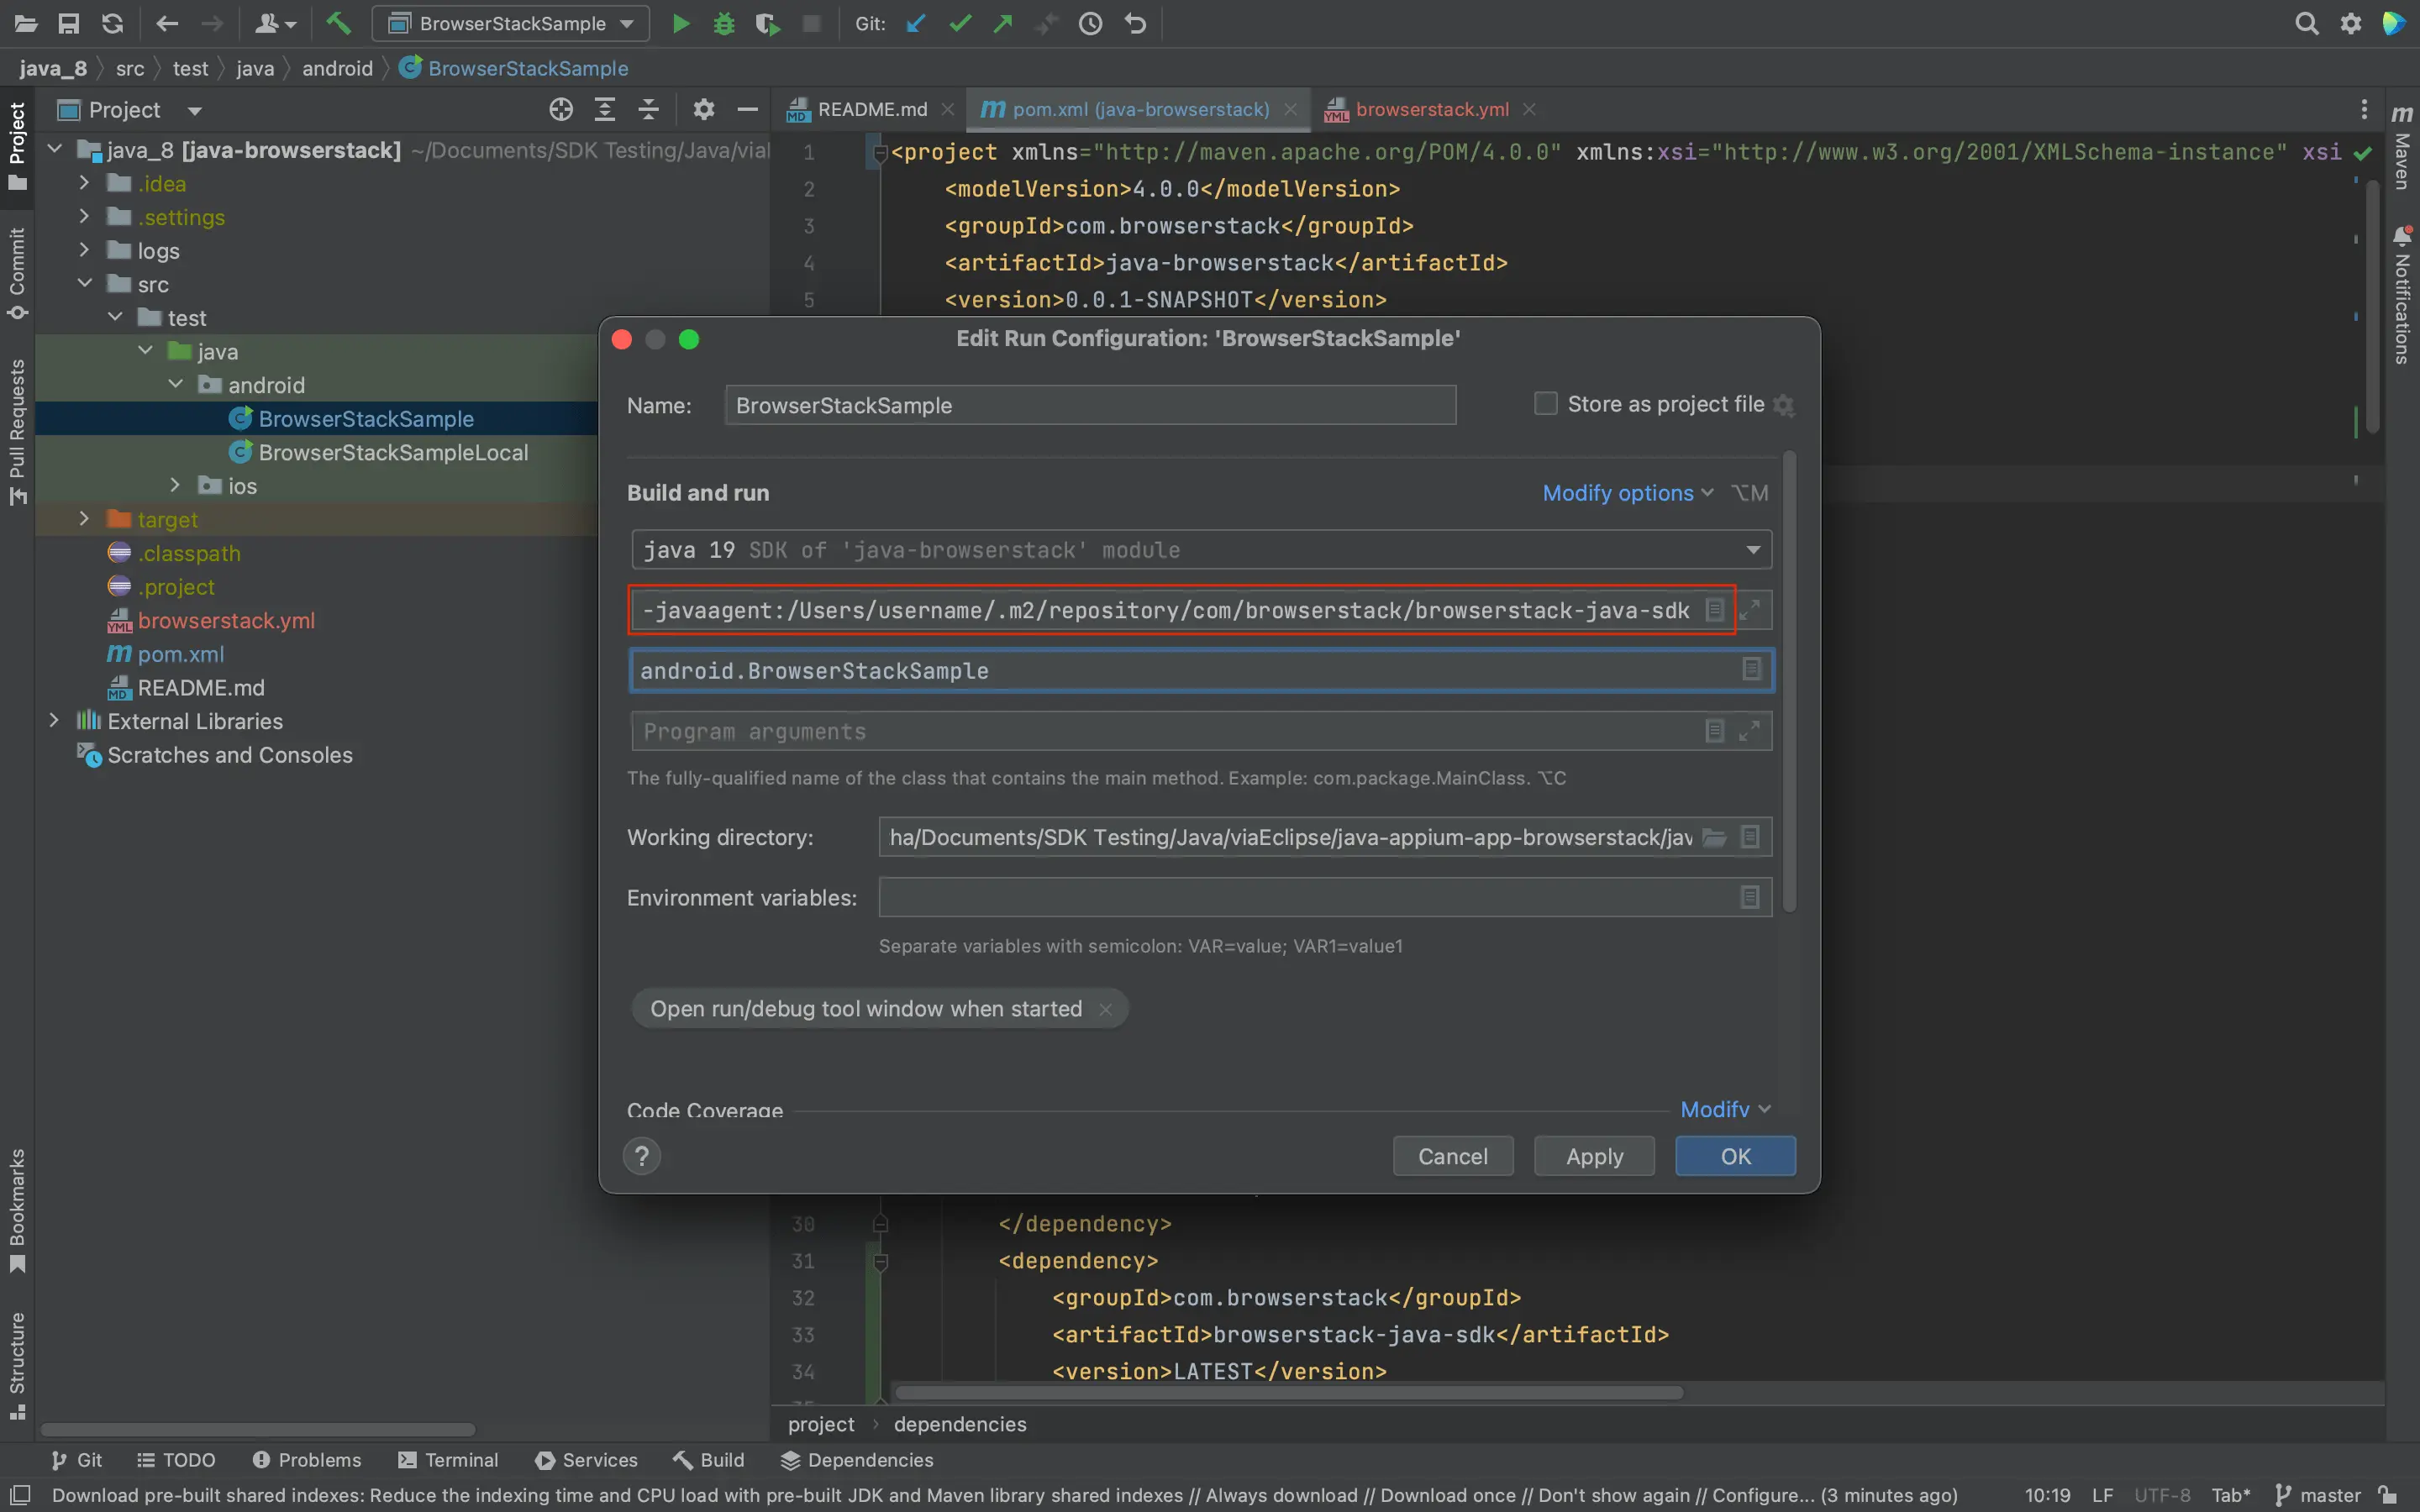Click Select Opened File target icon
Viewport: 2420px width, 1512px height.
click(x=561, y=109)
